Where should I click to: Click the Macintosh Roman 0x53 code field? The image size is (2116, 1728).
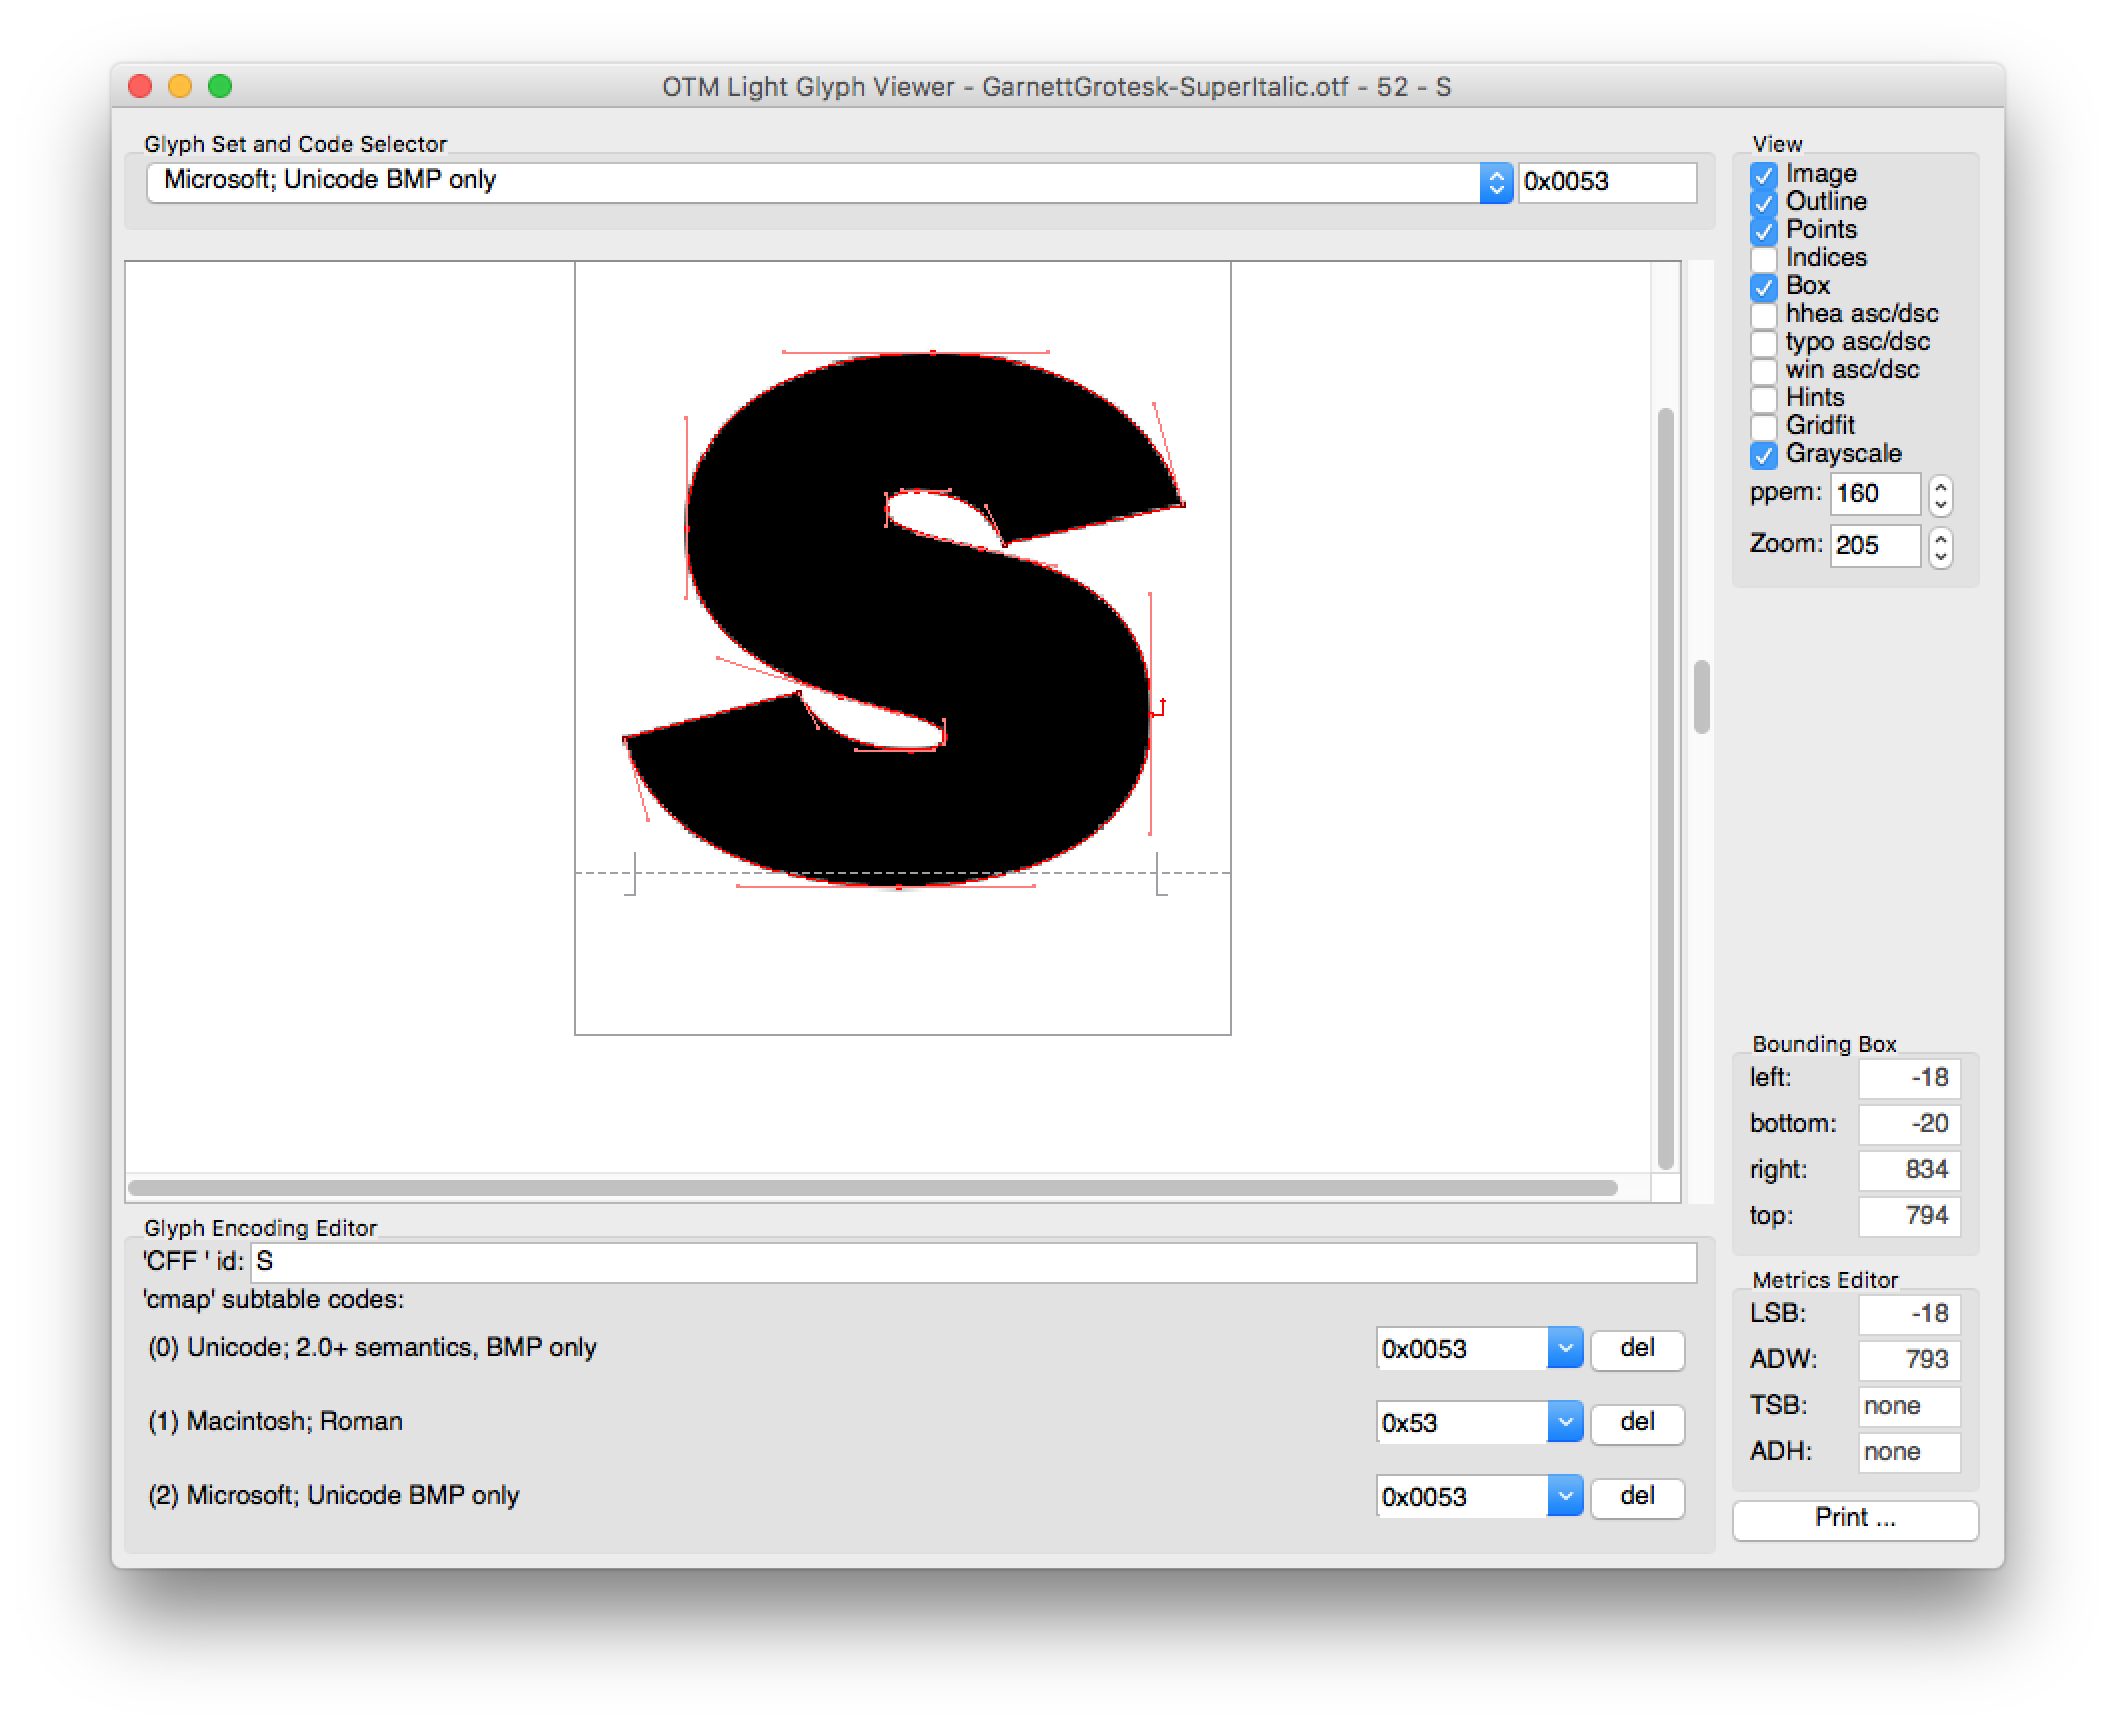click(x=1462, y=1423)
